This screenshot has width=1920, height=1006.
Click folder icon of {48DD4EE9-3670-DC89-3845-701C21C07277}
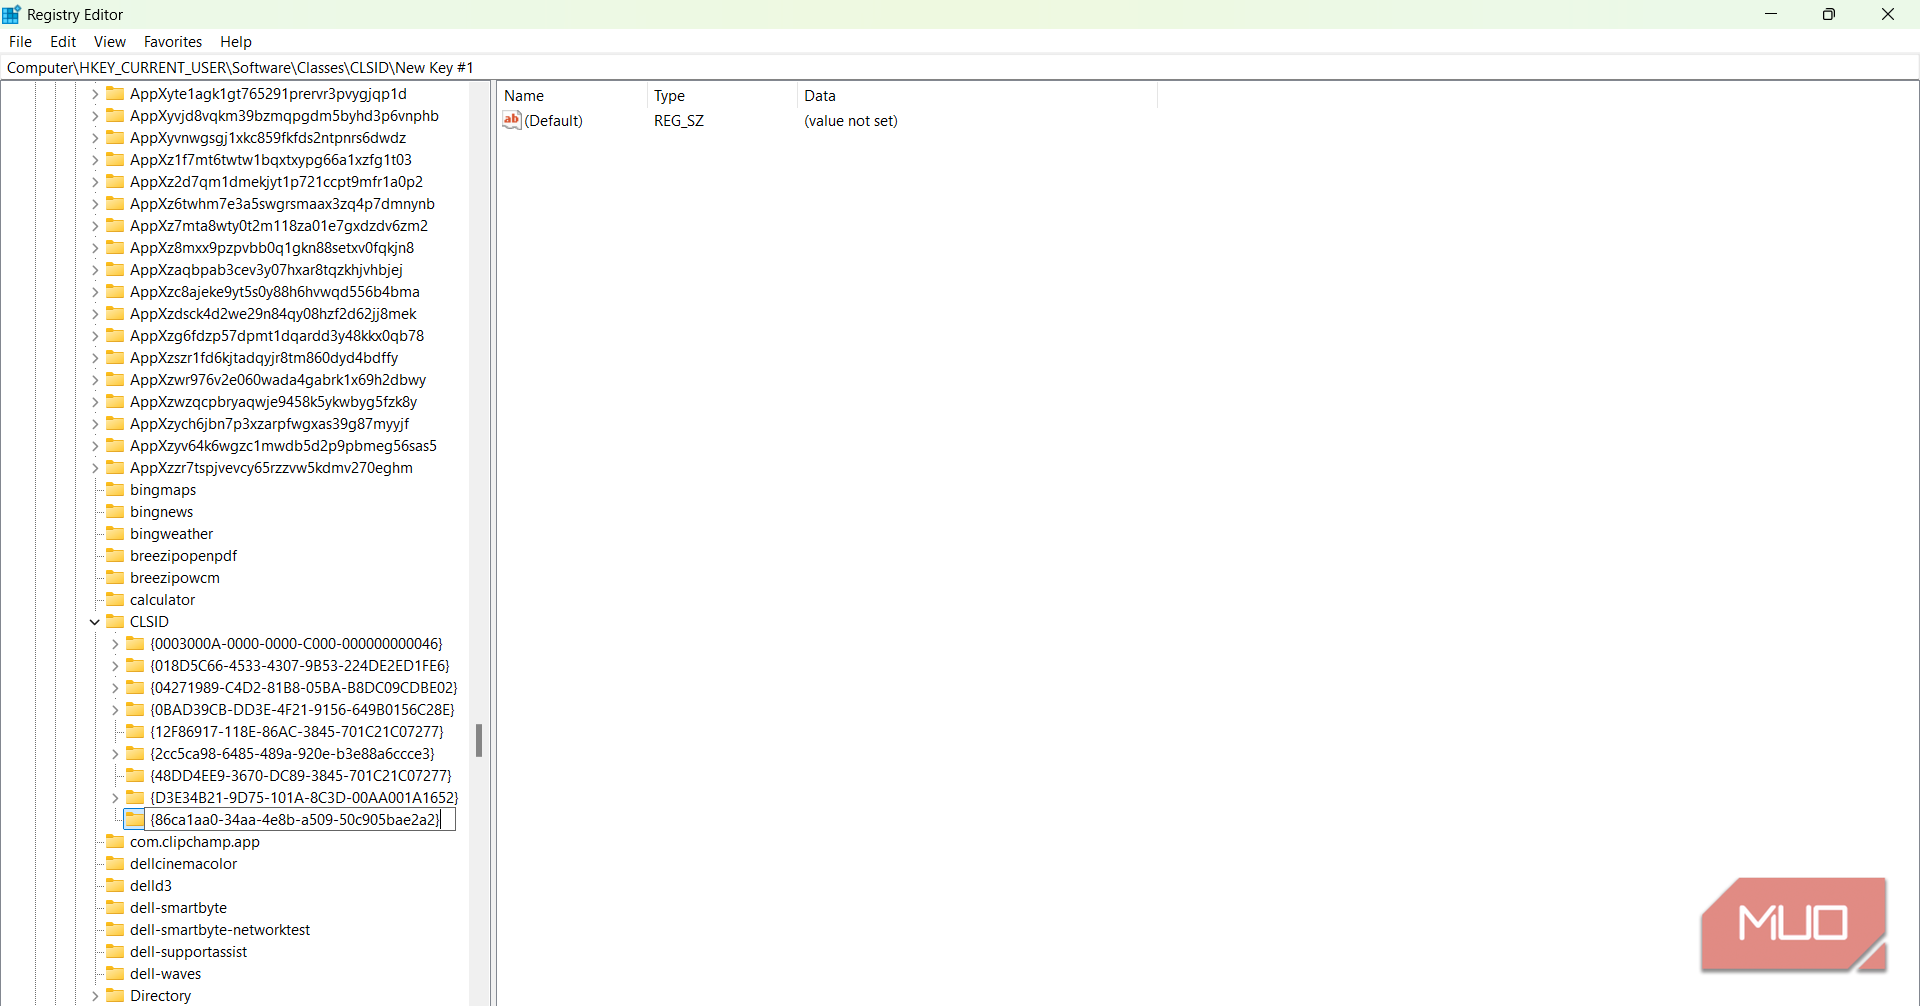[135, 775]
